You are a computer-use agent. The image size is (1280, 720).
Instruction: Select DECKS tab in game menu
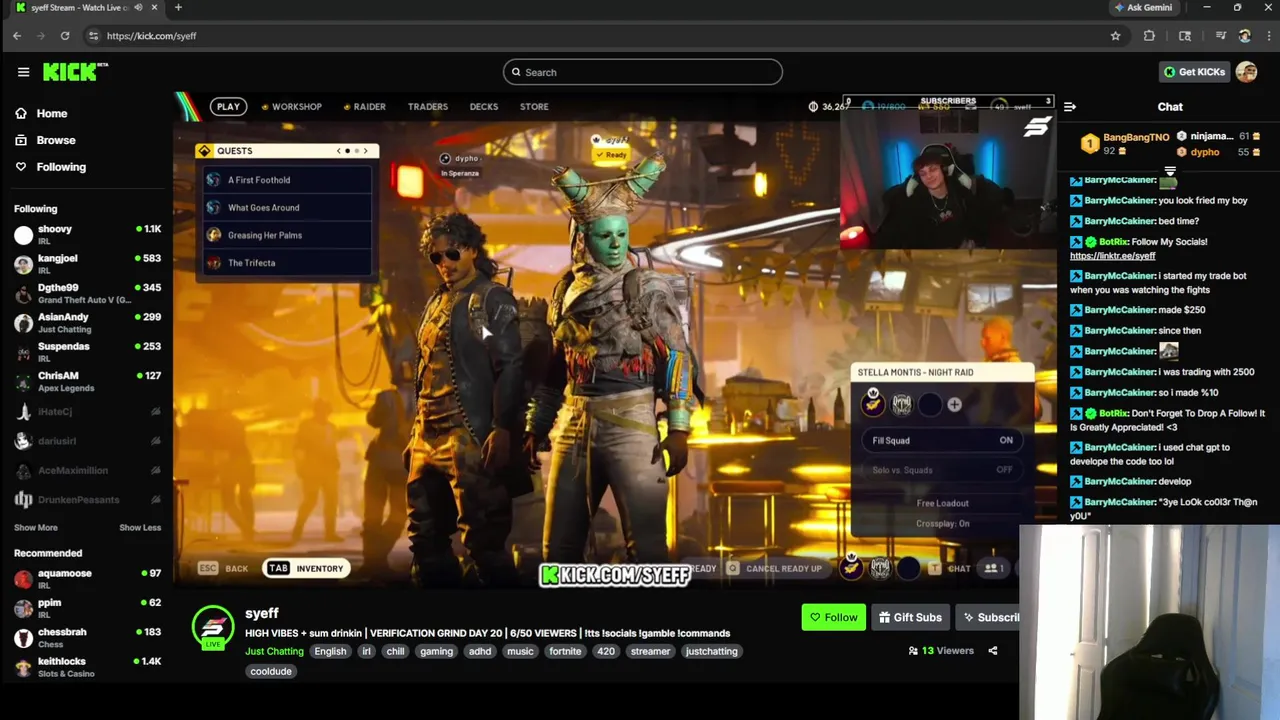click(x=484, y=107)
